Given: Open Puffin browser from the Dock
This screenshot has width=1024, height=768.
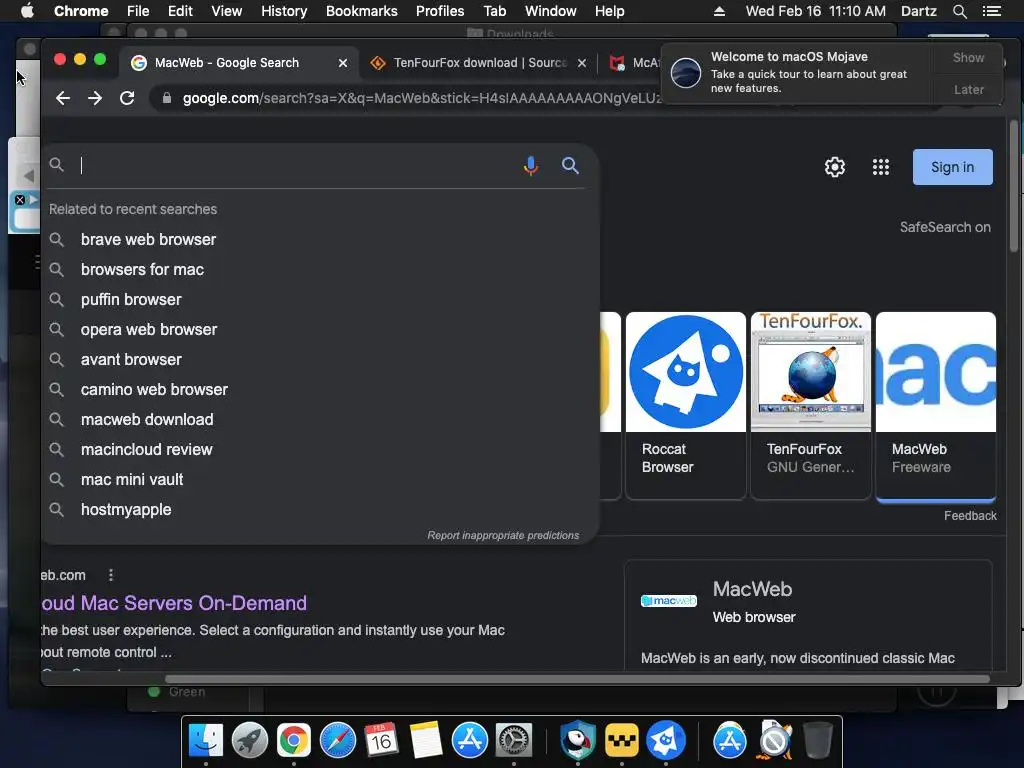Looking at the screenshot, I should pos(577,741).
